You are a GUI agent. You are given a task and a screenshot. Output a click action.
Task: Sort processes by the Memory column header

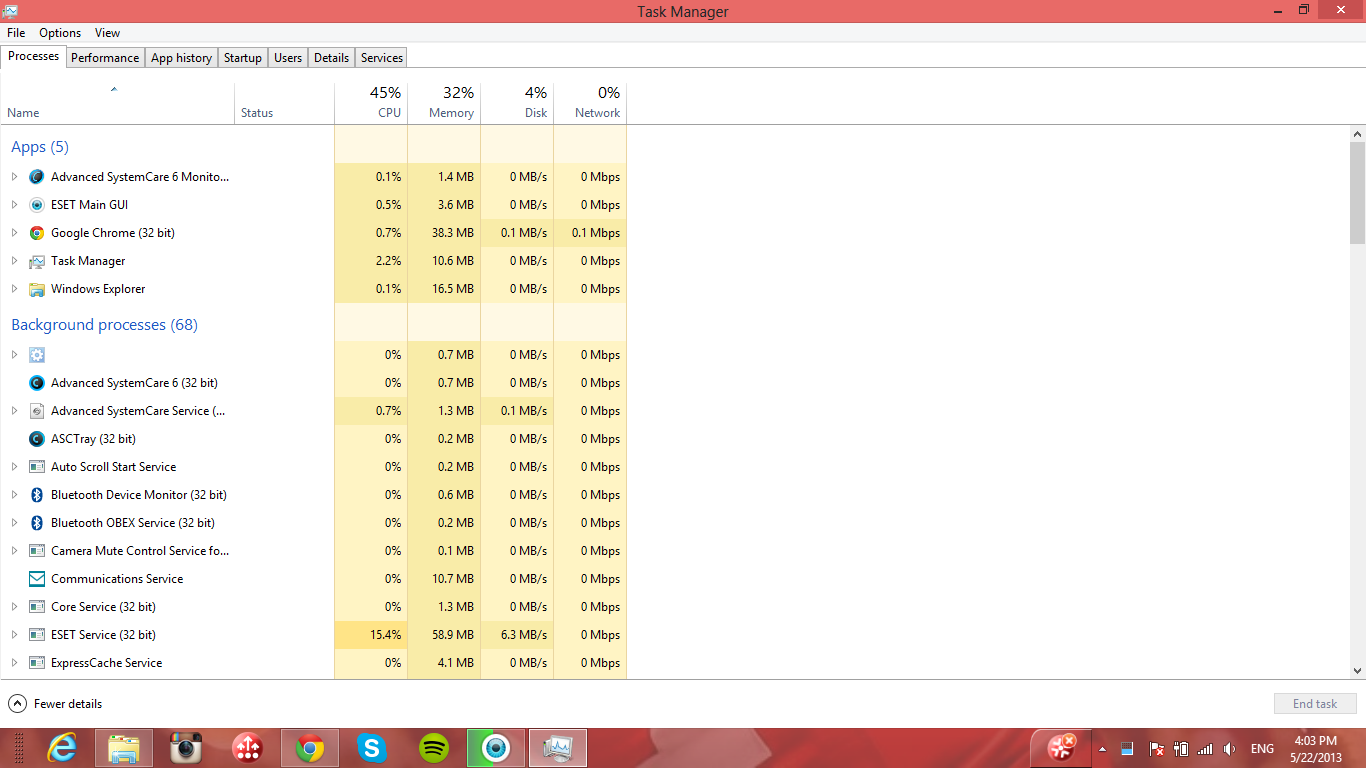click(444, 102)
